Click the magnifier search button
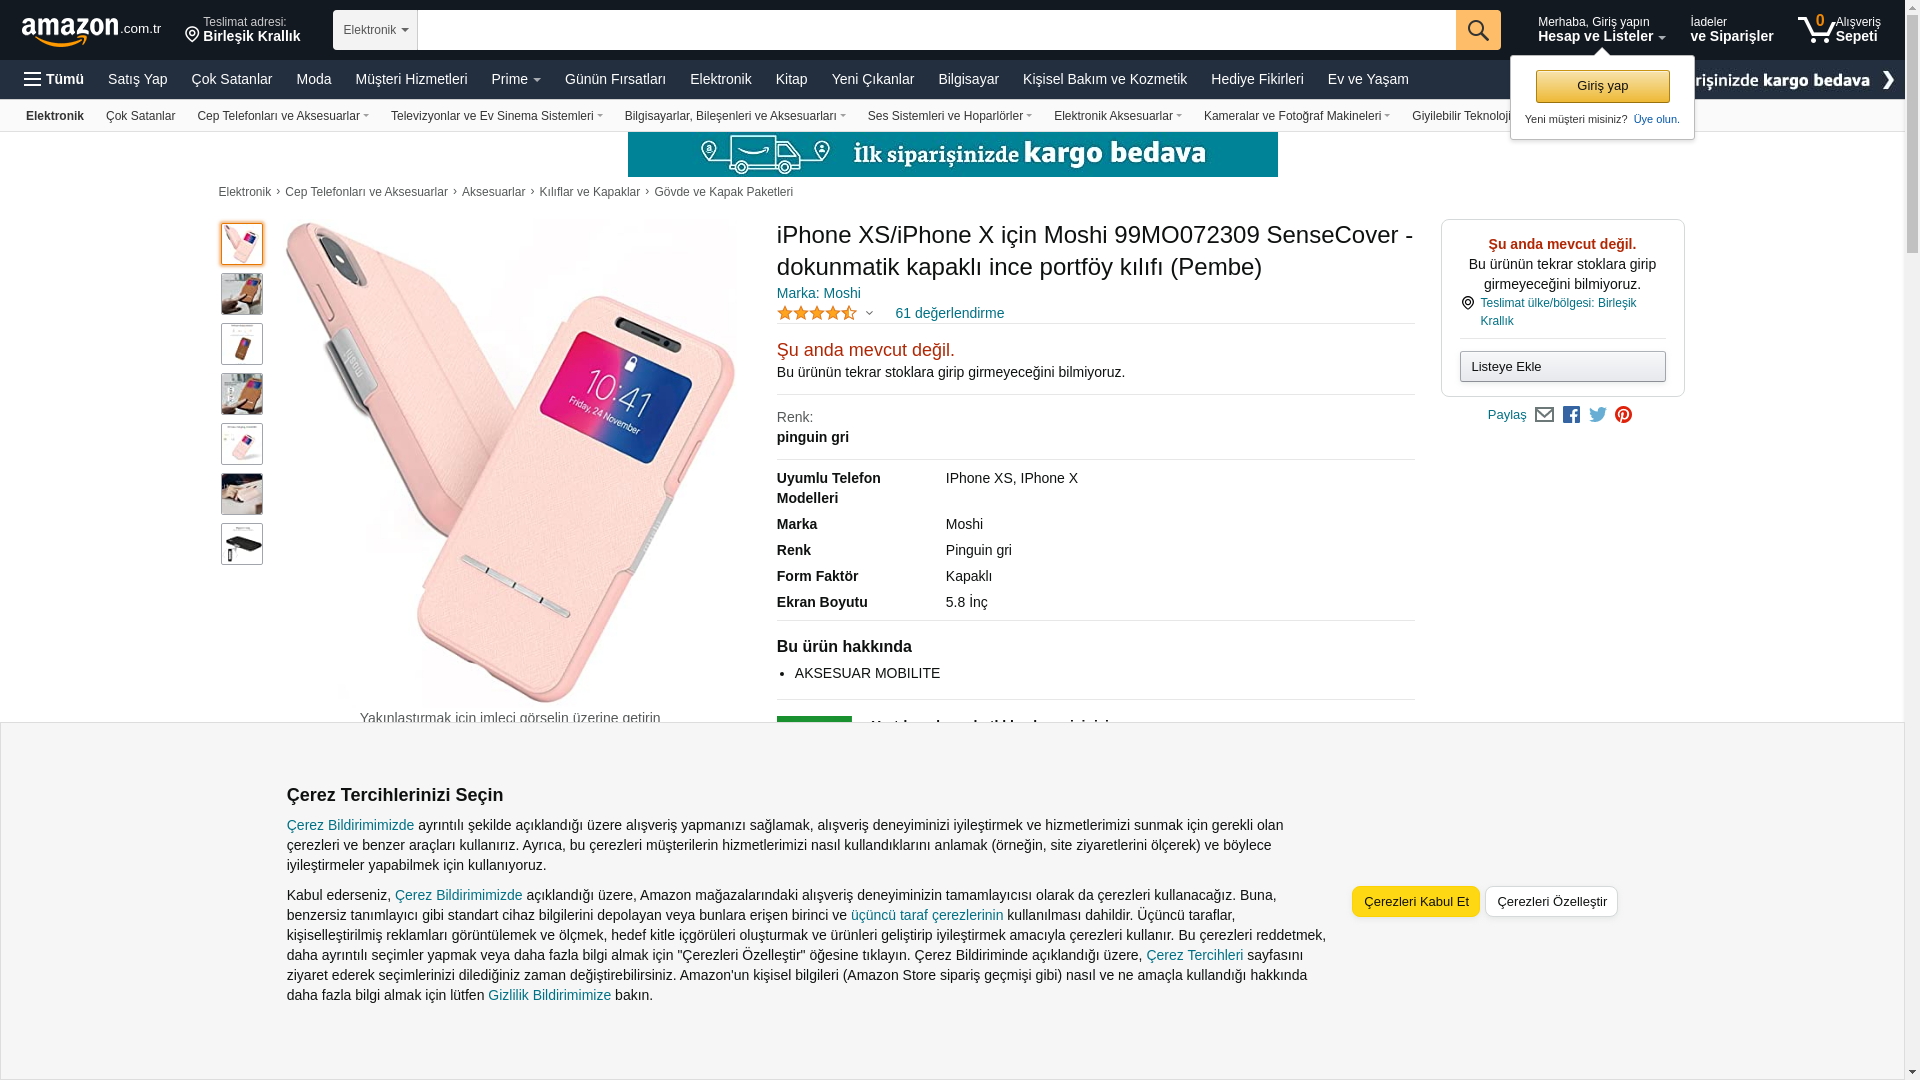Viewport: 1920px width, 1080px height. point(1478,30)
